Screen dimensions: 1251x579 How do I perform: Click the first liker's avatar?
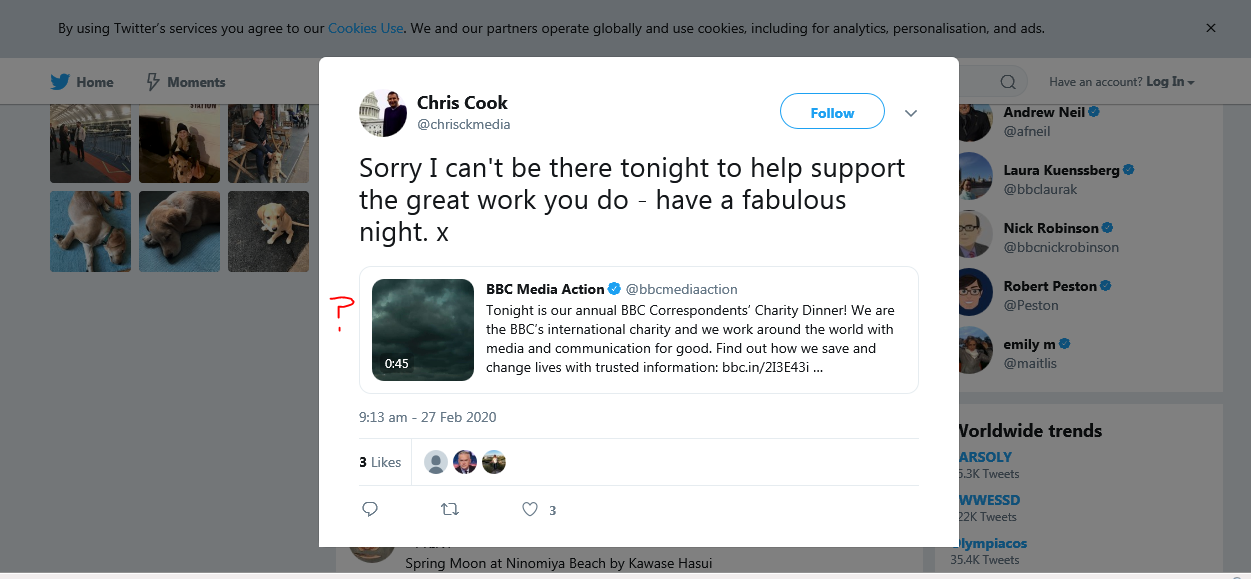(436, 462)
